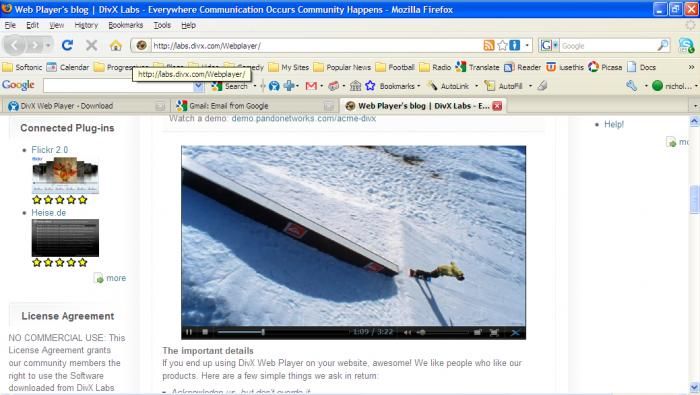Open the RSS feed icon in address bar
This screenshot has width=700, height=395.
[489, 45]
